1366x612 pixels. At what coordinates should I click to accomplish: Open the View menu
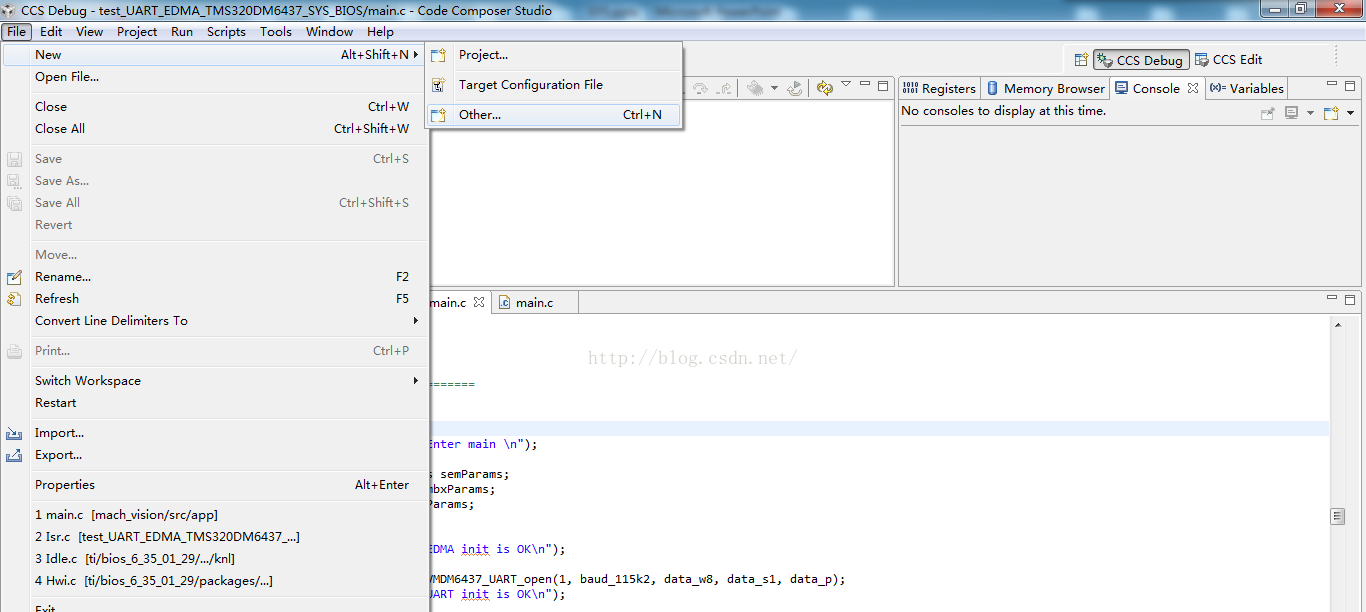(x=89, y=31)
